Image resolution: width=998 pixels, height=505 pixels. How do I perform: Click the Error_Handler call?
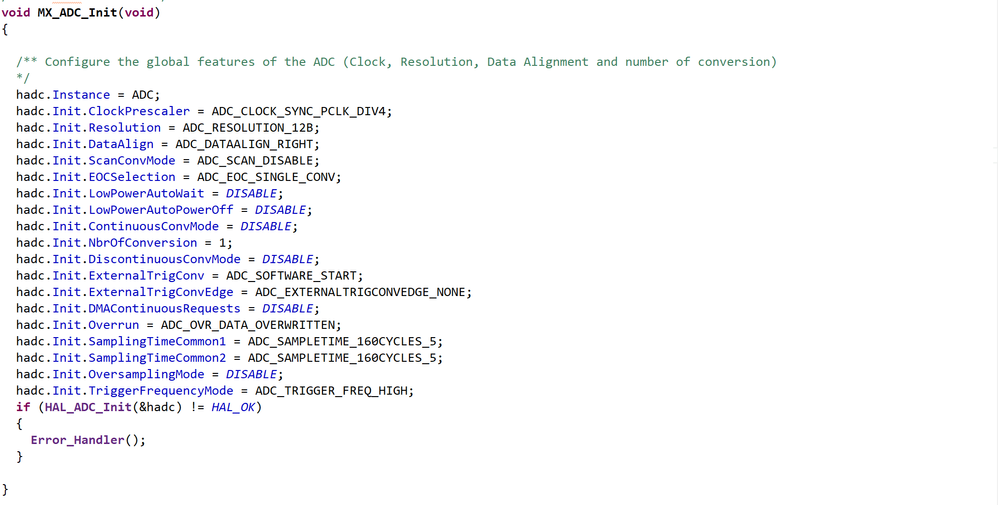tap(77, 440)
